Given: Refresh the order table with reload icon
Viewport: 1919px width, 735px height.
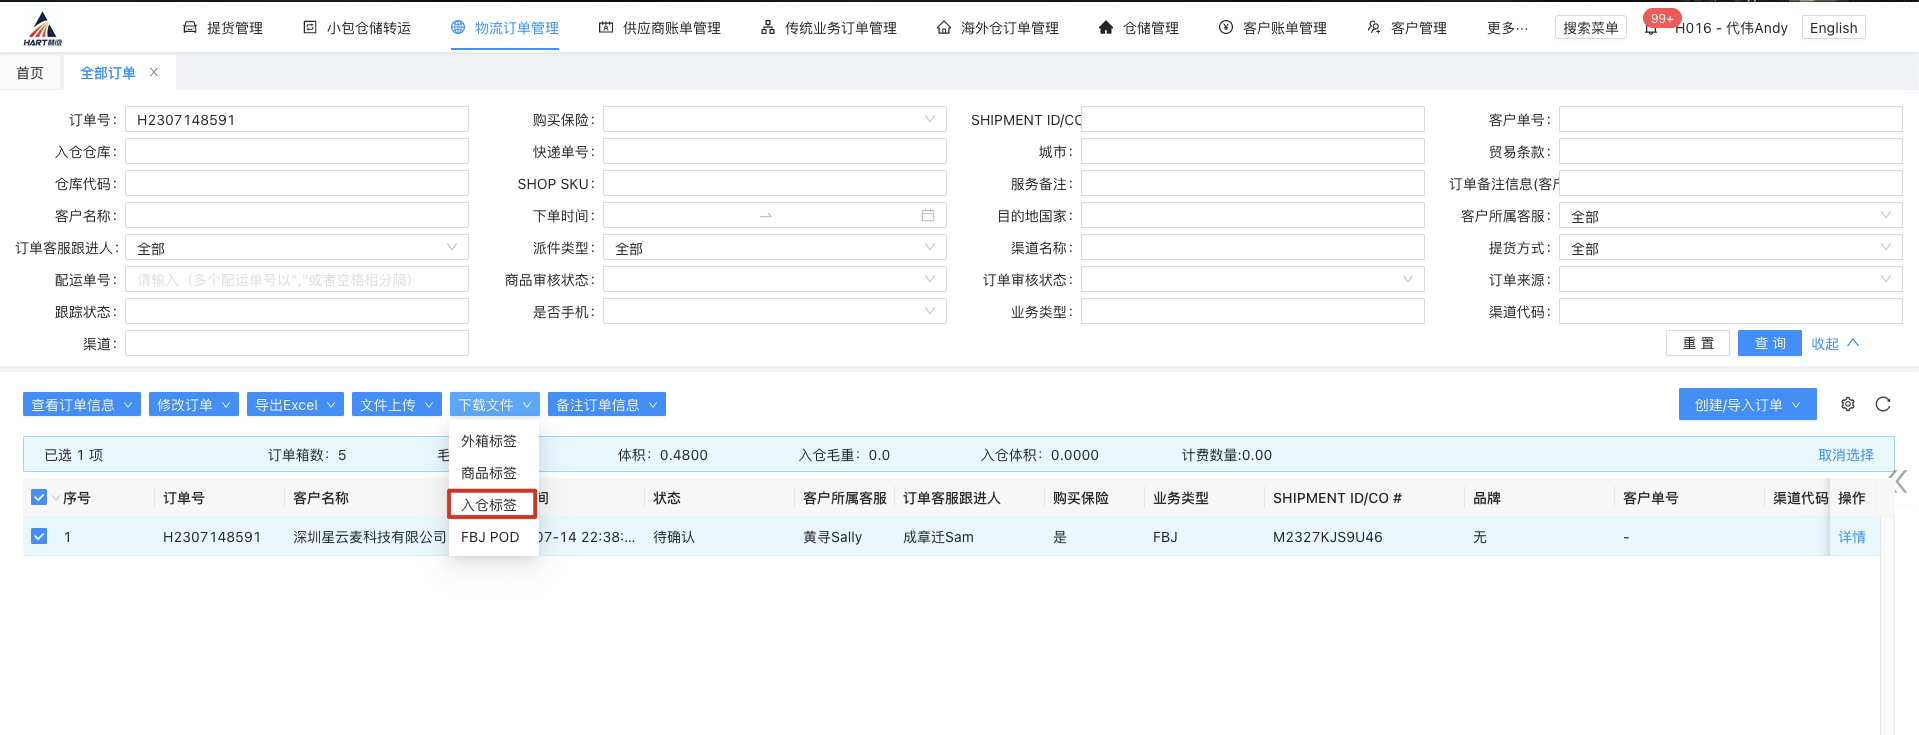Looking at the screenshot, I should (1883, 404).
